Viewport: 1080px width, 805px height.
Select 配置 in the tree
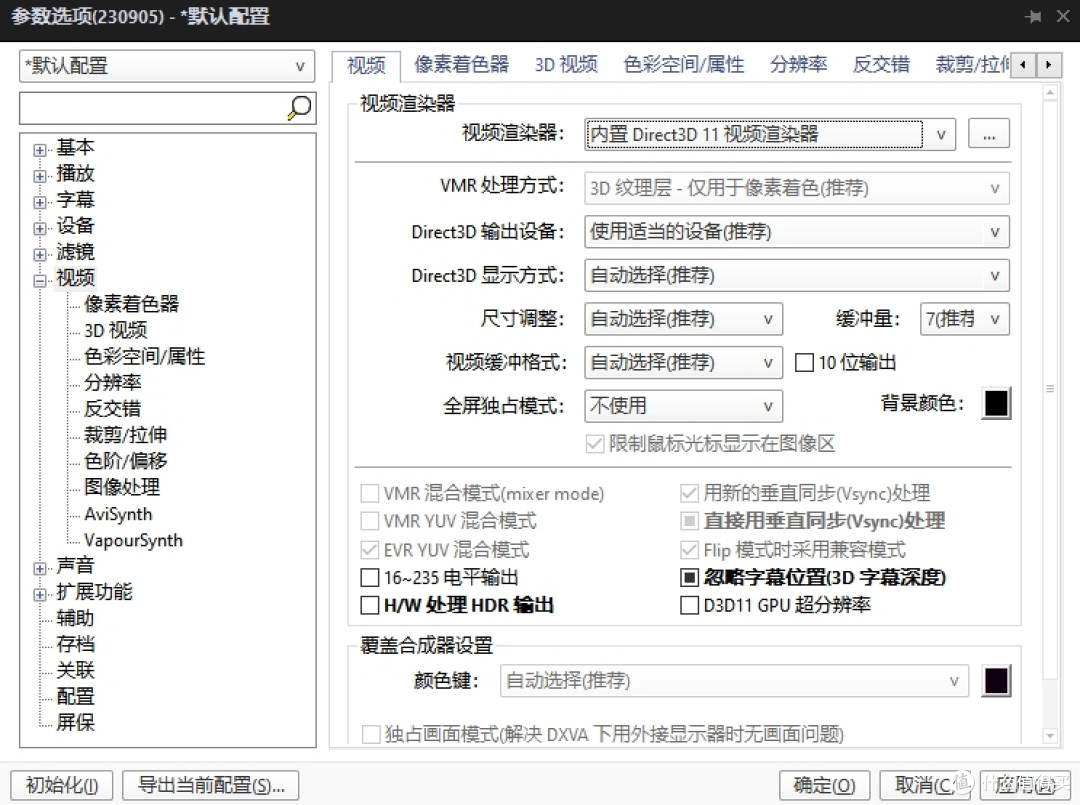(75, 696)
